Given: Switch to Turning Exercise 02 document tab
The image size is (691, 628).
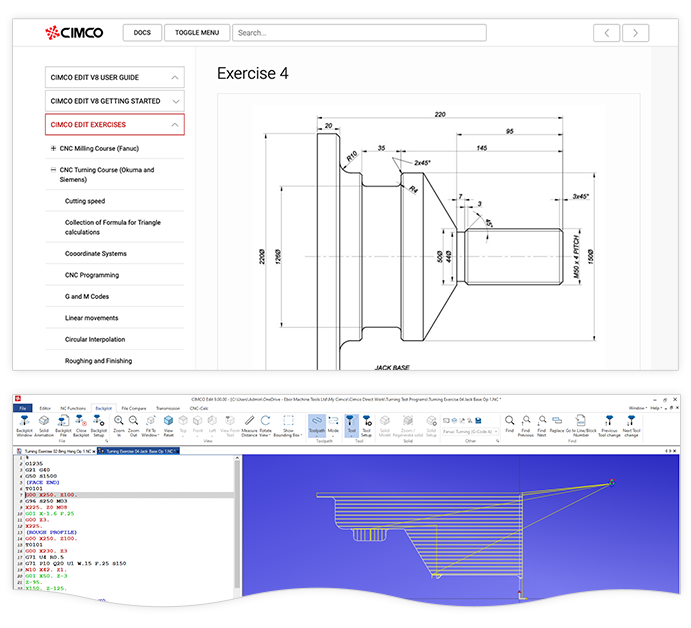Looking at the screenshot, I should pyautogui.click(x=56, y=451).
